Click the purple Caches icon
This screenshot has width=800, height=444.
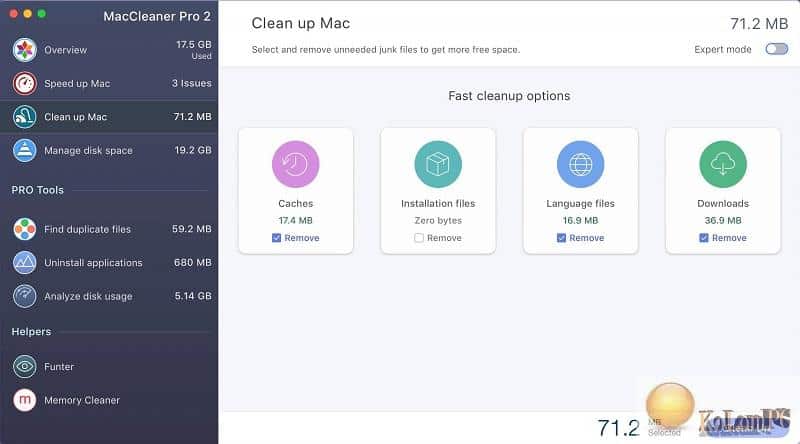295,164
